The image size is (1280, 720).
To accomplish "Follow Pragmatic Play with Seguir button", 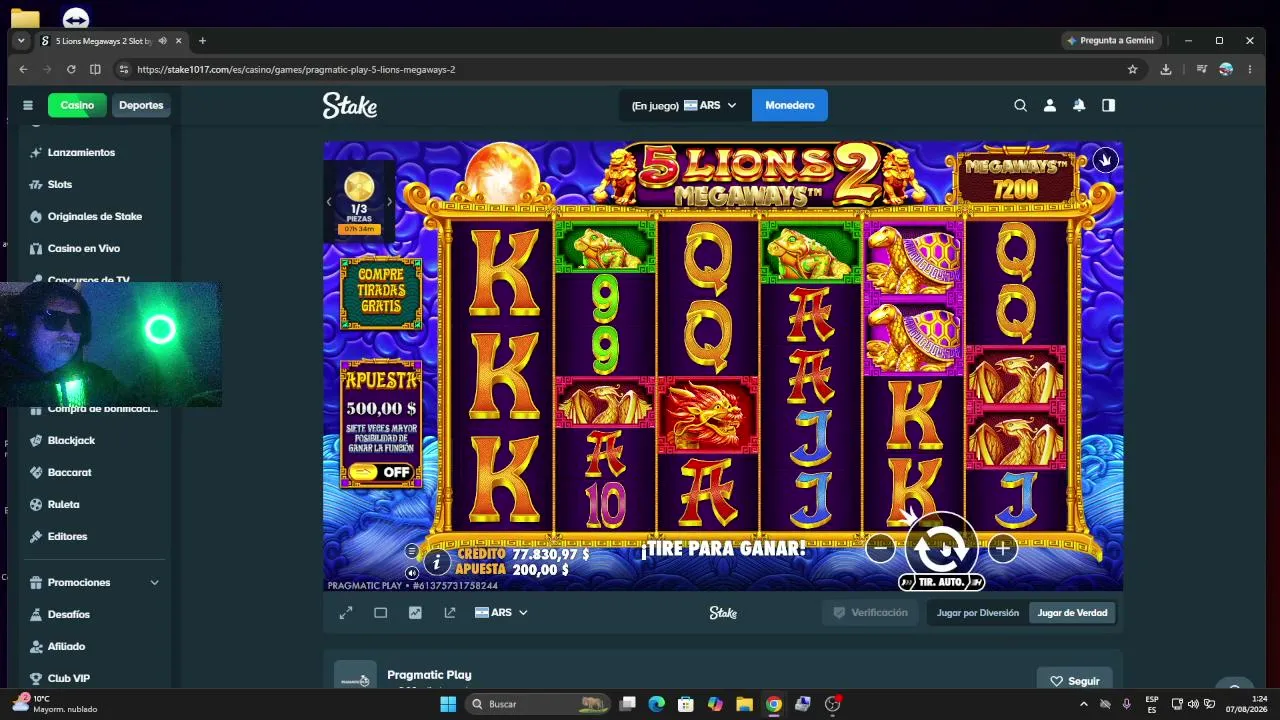I will 1074,681.
